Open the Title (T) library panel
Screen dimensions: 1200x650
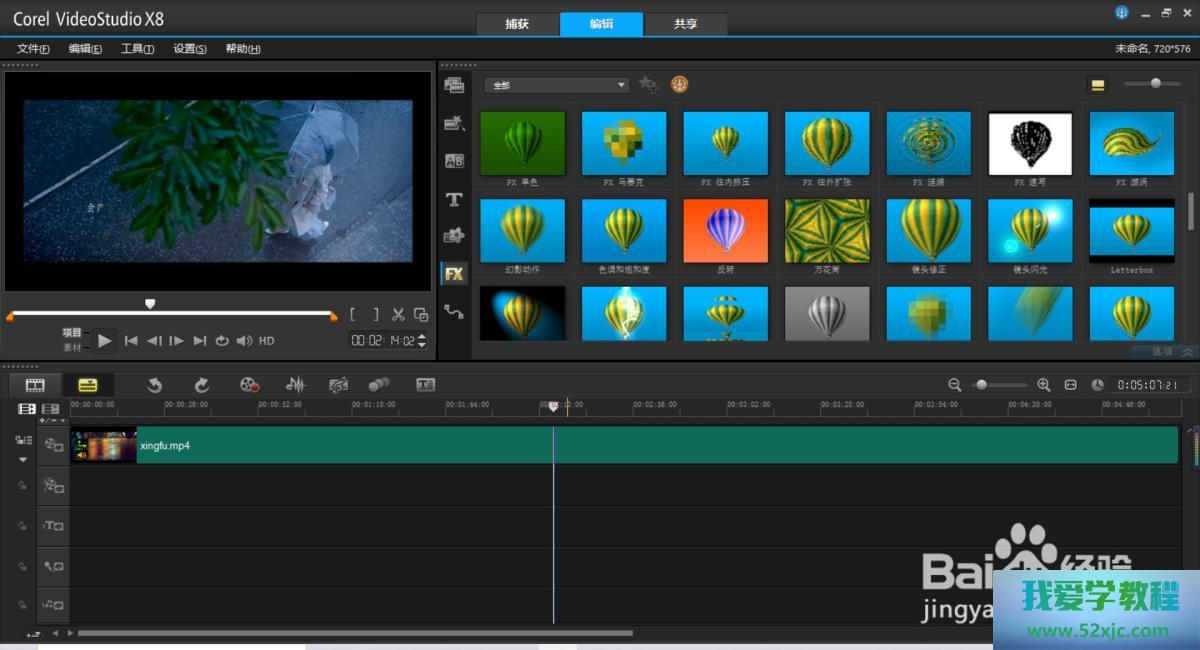454,199
